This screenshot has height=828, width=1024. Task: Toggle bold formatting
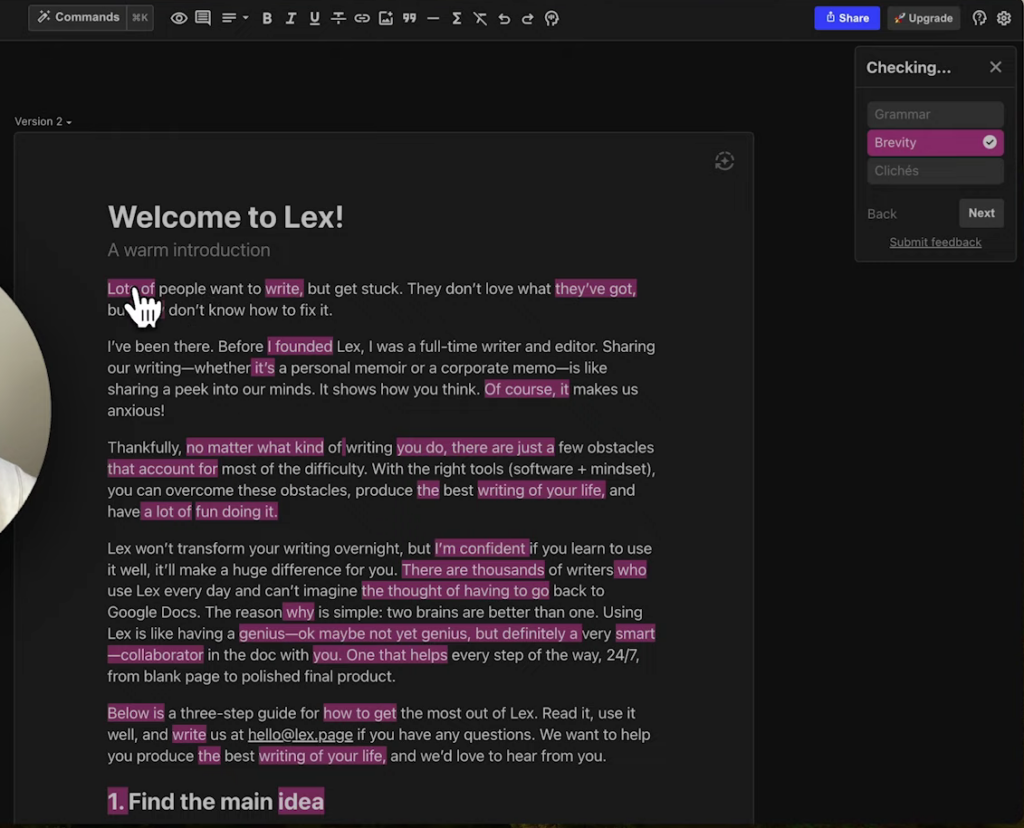pyautogui.click(x=267, y=18)
